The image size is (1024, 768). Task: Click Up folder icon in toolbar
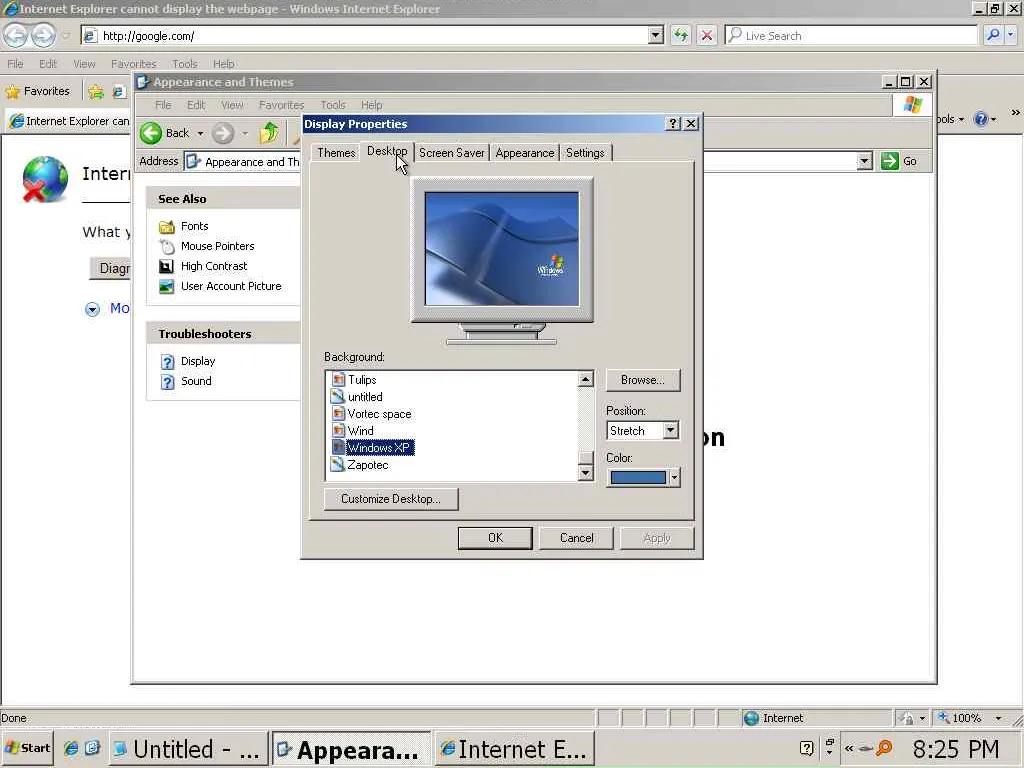point(268,133)
